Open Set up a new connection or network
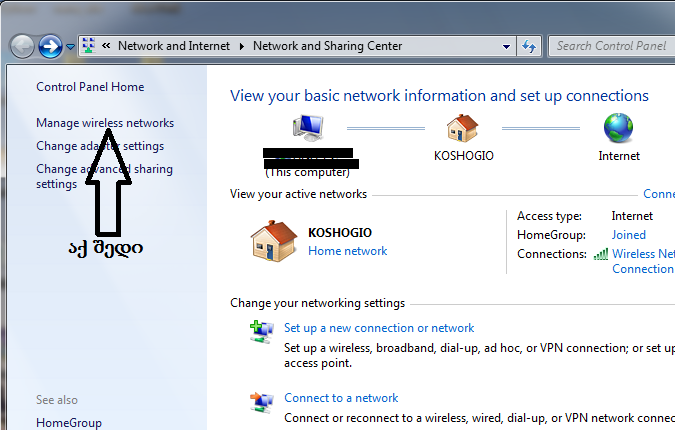 point(379,328)
